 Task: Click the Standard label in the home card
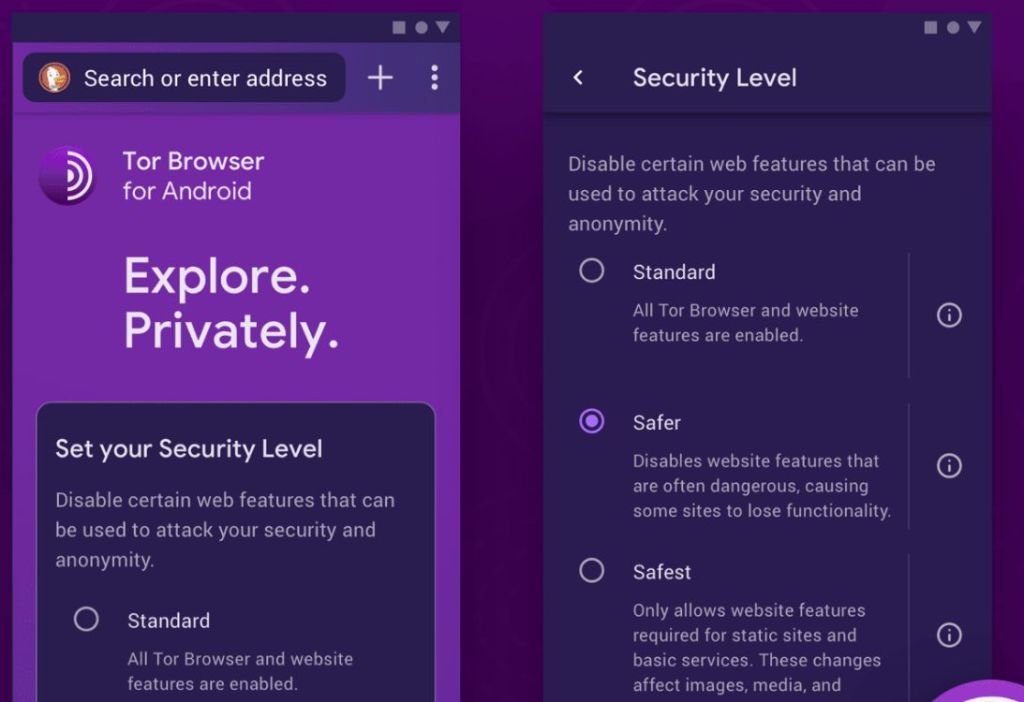168,620
